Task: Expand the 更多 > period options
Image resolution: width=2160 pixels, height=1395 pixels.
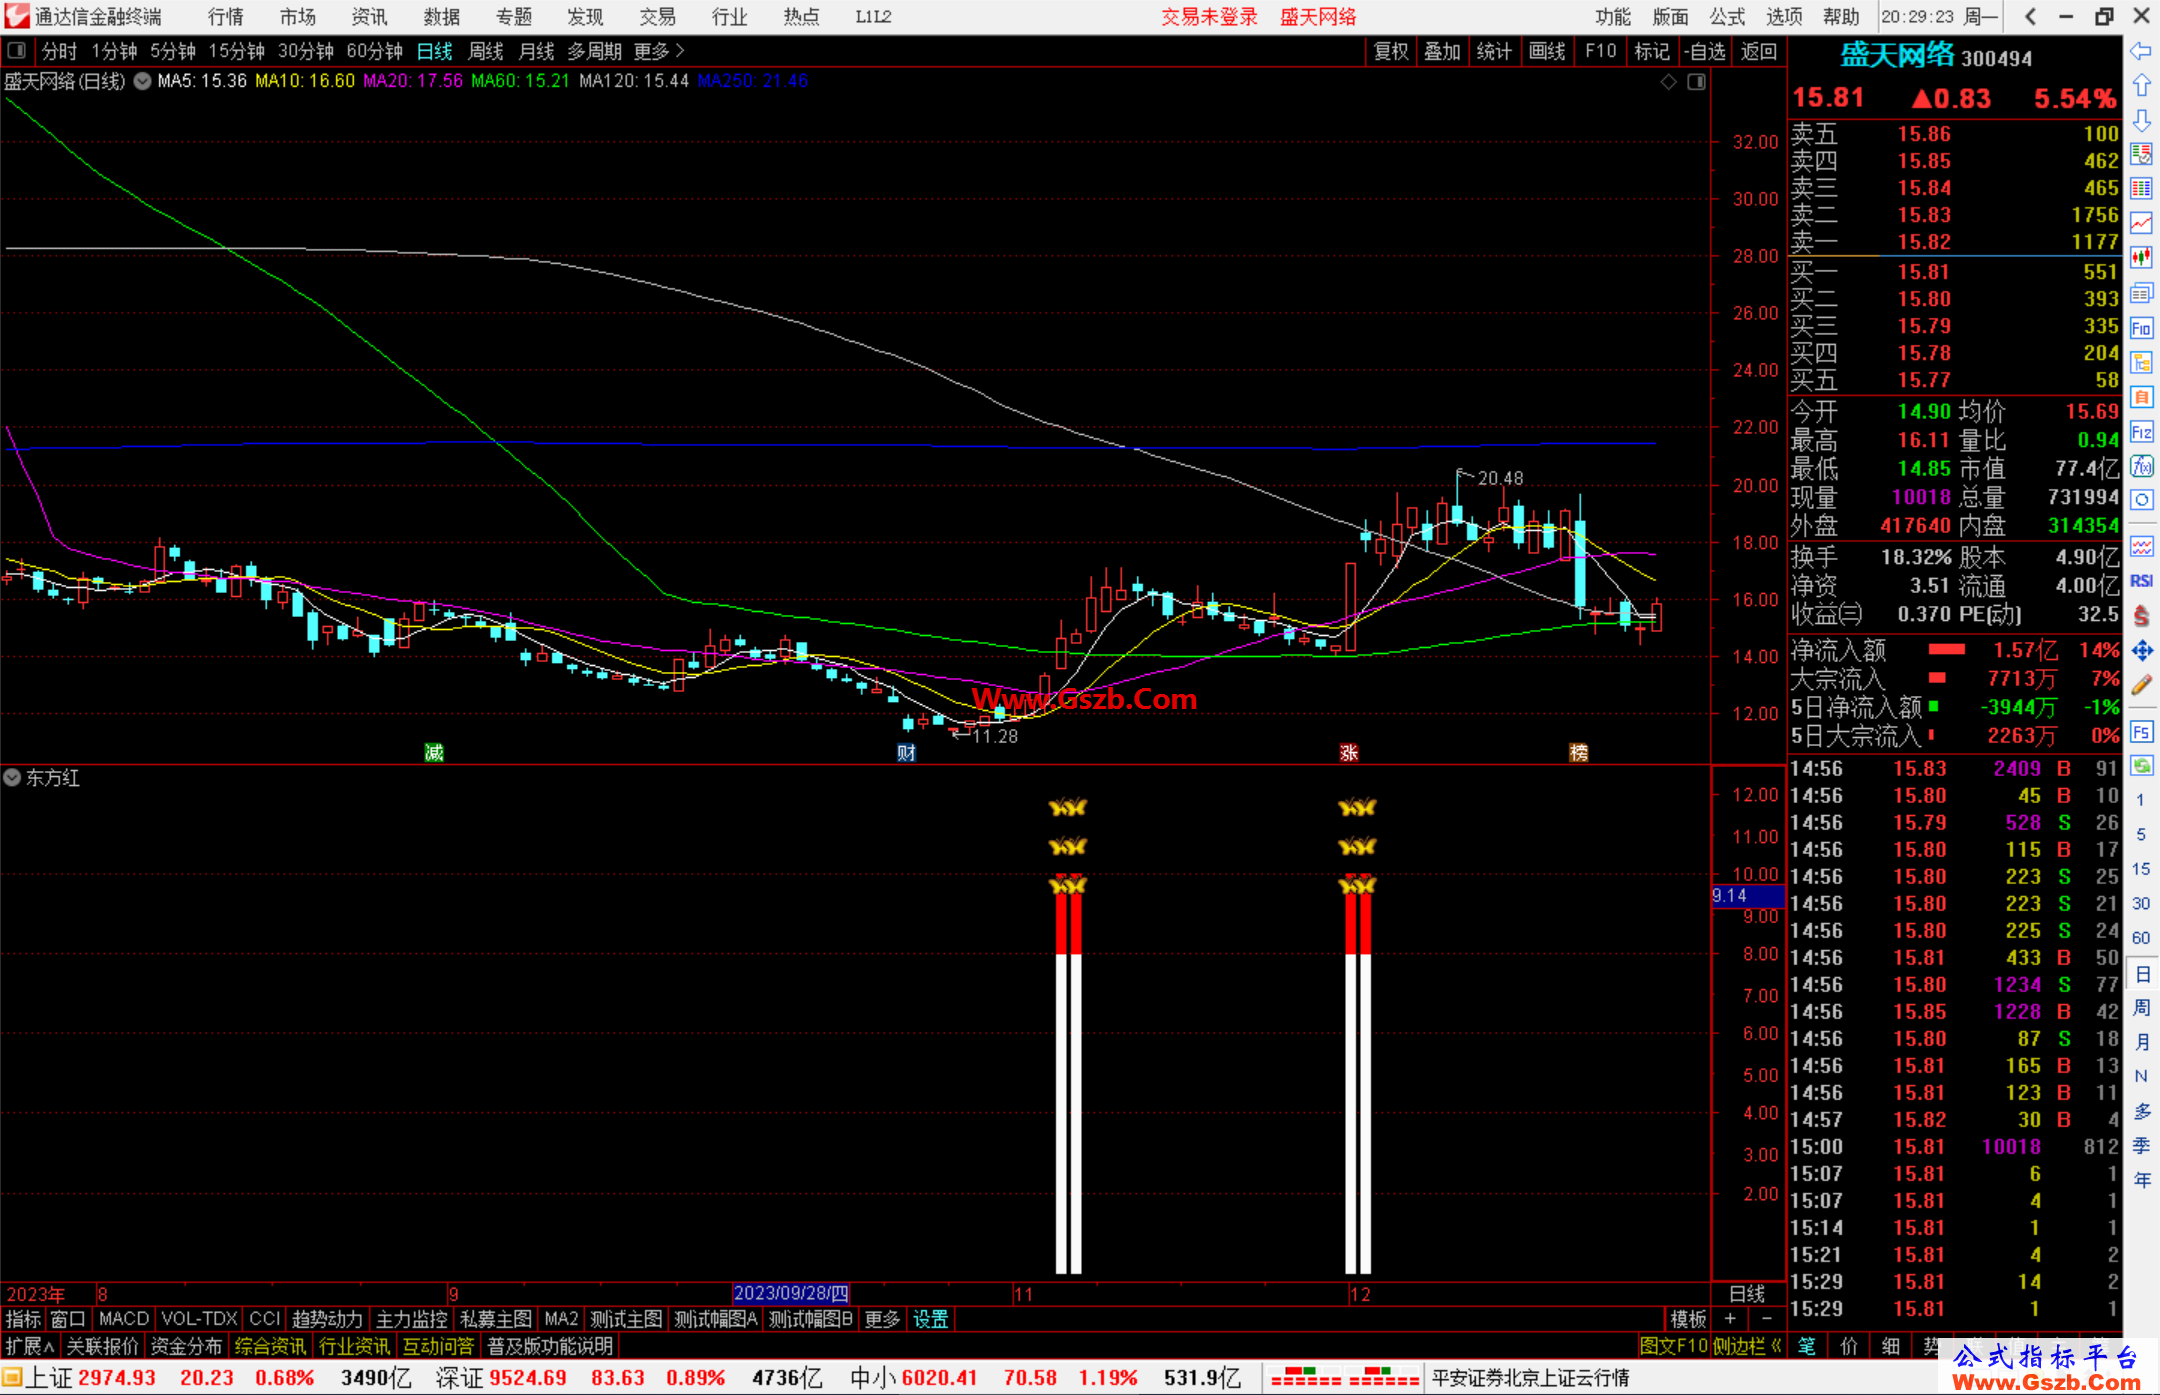Action: 659,51
